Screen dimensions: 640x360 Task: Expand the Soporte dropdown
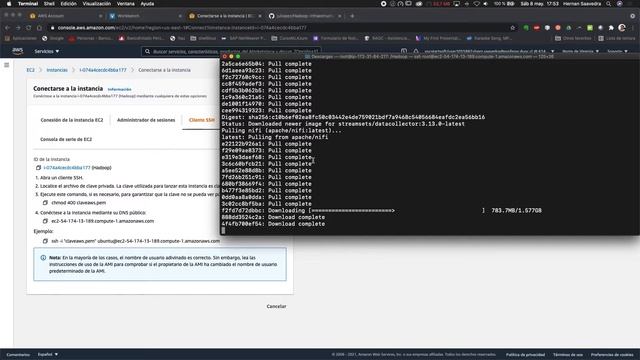click(617, 51)
